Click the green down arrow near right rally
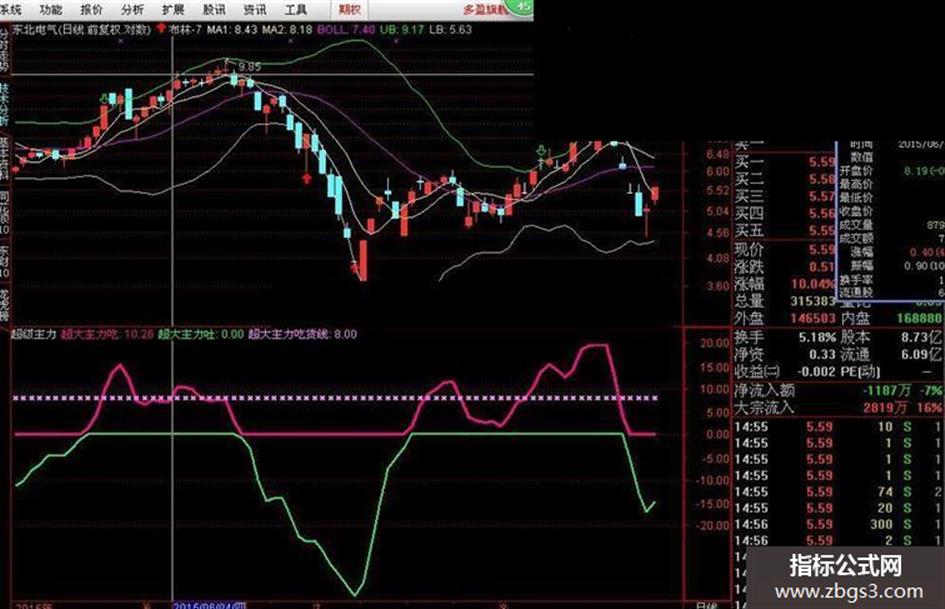The image size is (945, 609). pyautogui.click(x=542, y=150)
